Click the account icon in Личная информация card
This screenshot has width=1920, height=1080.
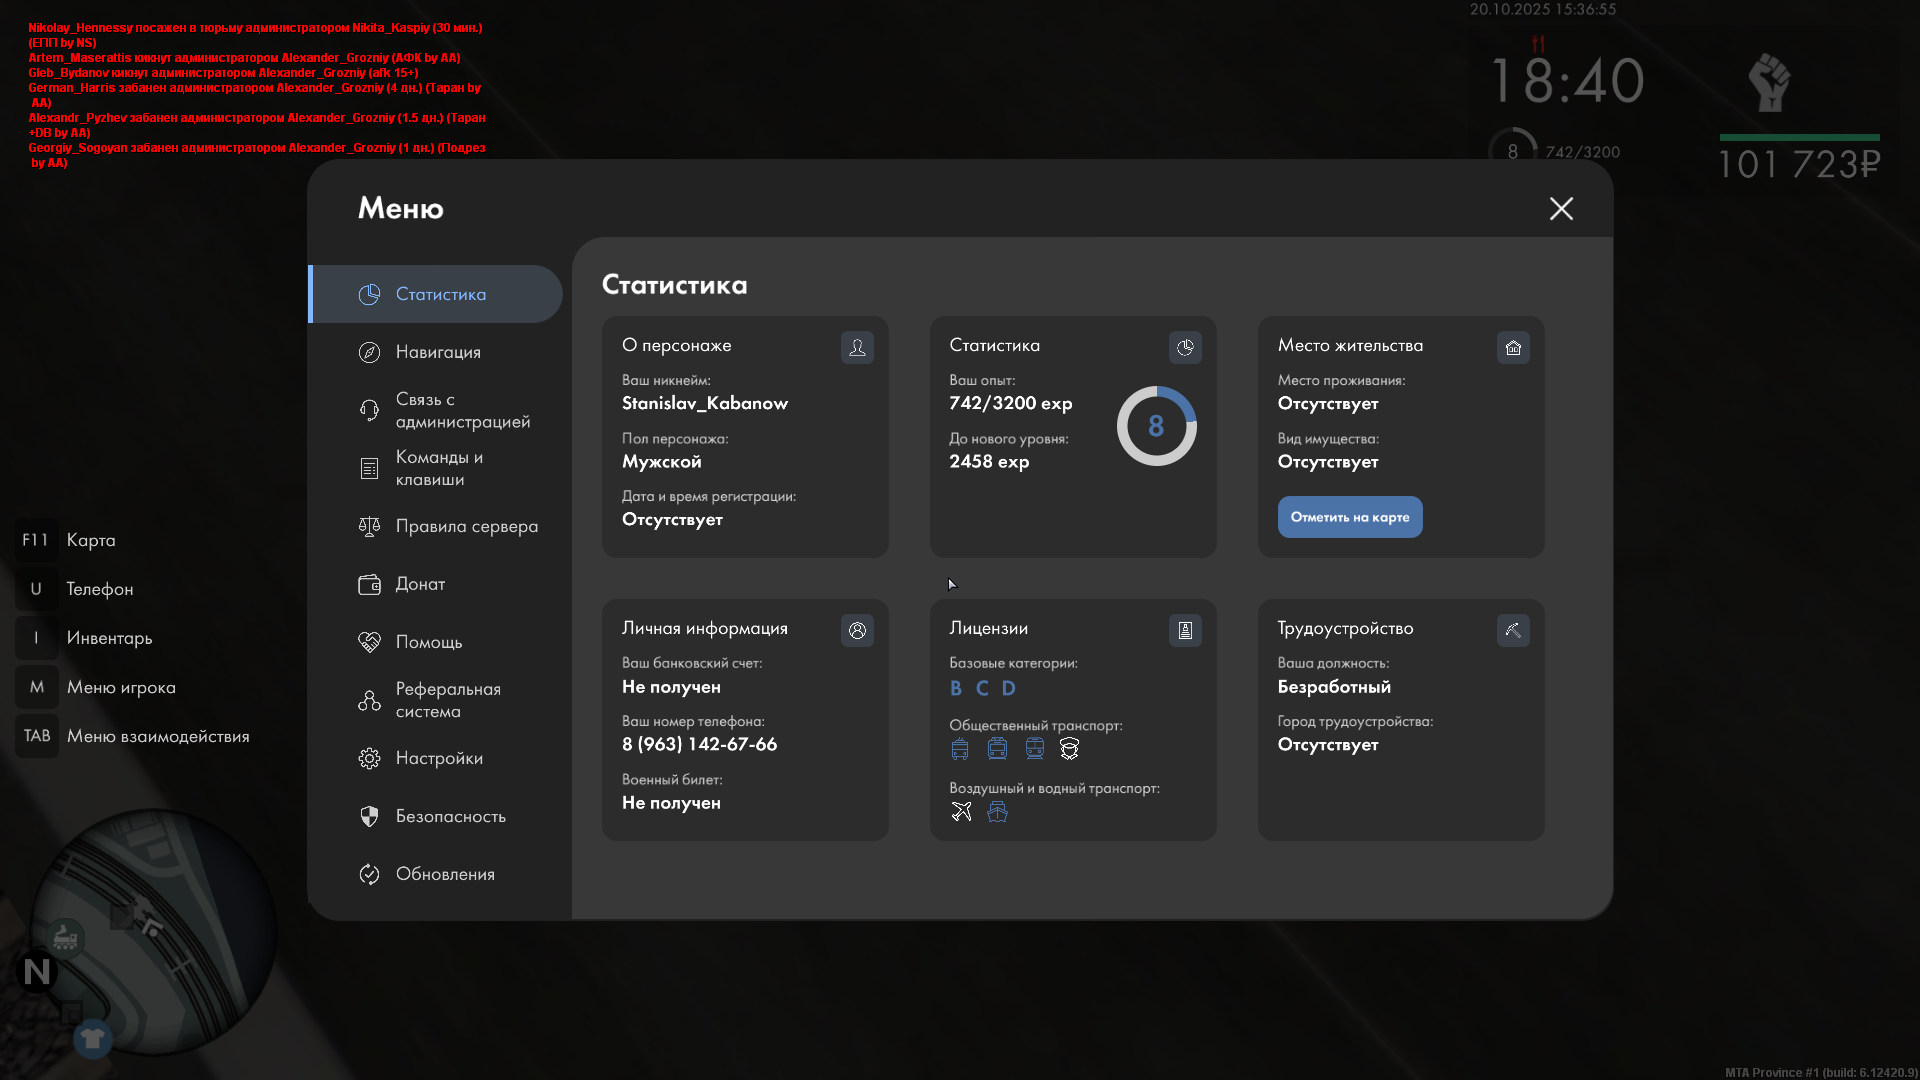[857, 630]
